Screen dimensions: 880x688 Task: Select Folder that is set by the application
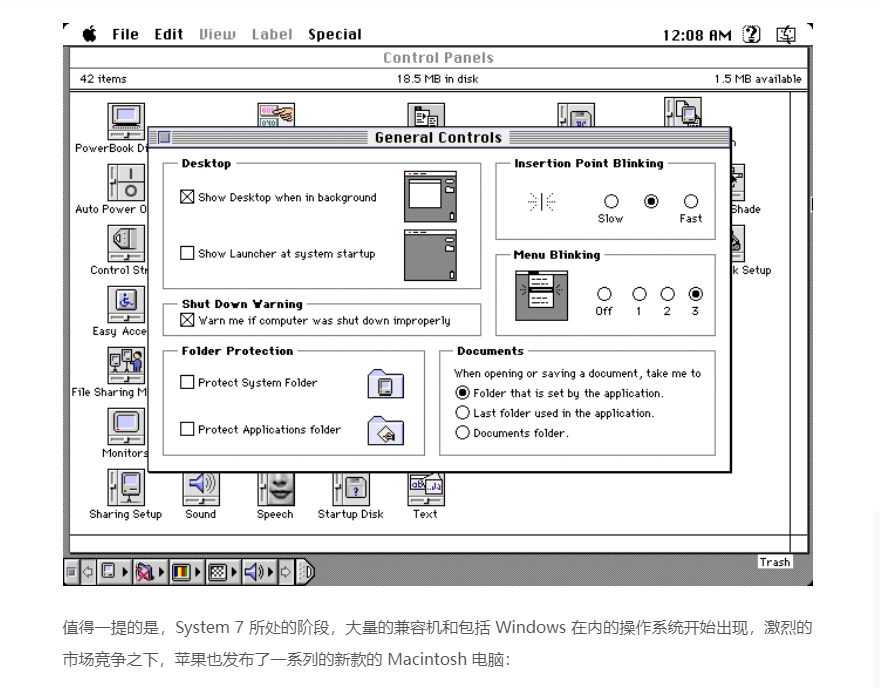point(462,393)
